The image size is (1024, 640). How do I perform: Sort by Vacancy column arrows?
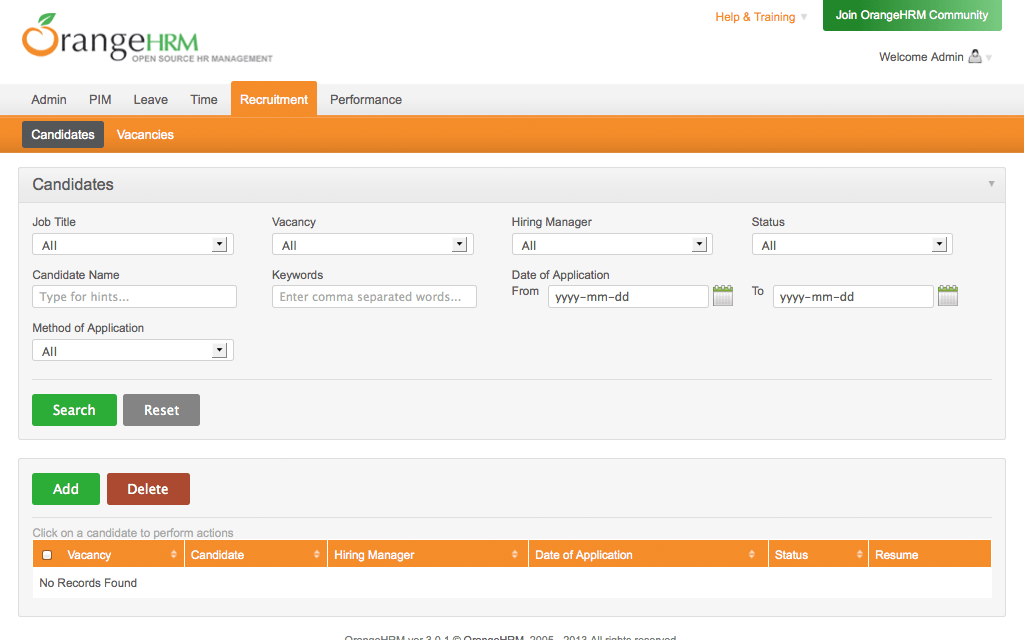[174, 555]
